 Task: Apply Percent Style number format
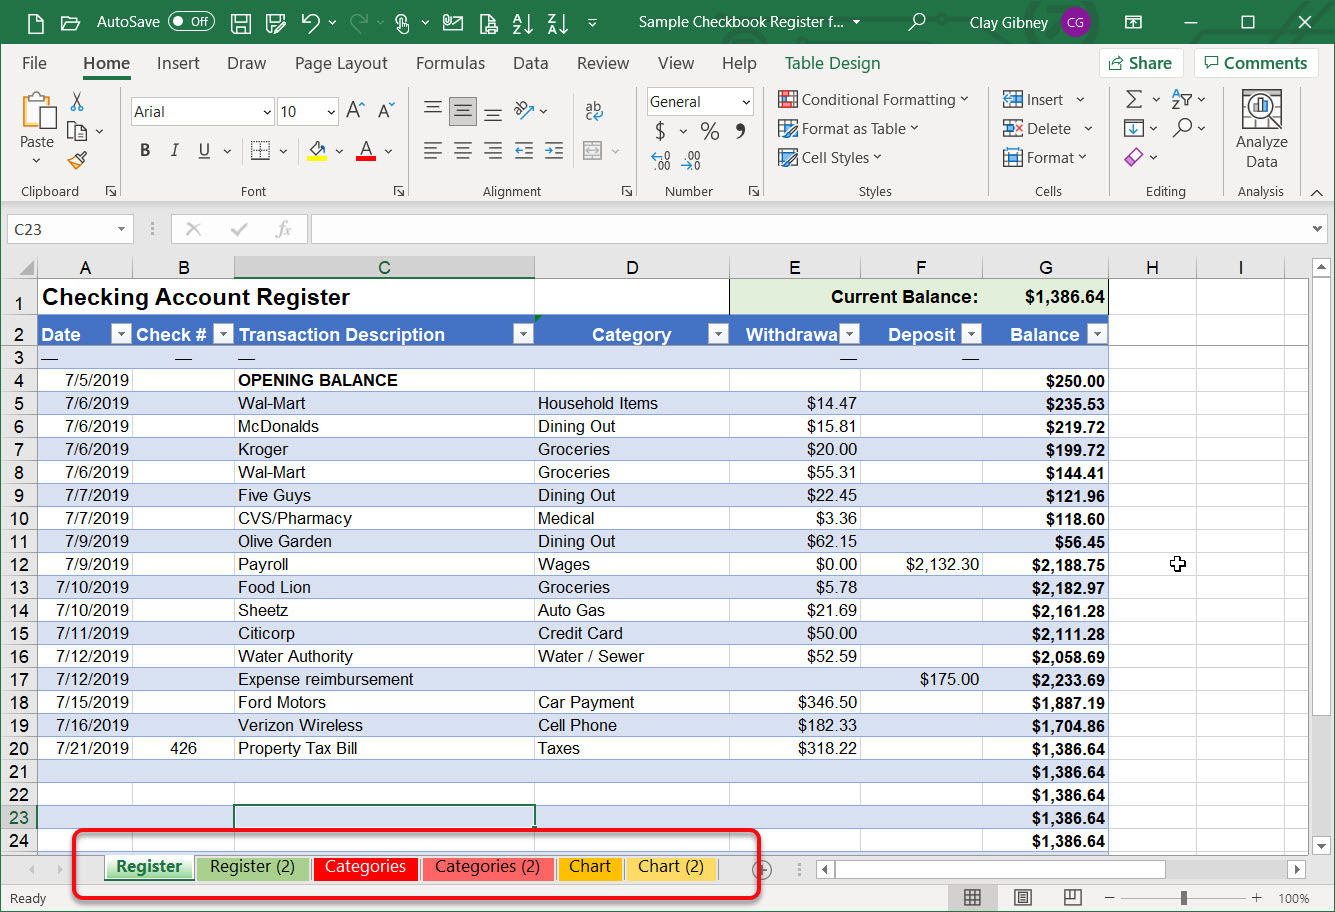(710, 130)
